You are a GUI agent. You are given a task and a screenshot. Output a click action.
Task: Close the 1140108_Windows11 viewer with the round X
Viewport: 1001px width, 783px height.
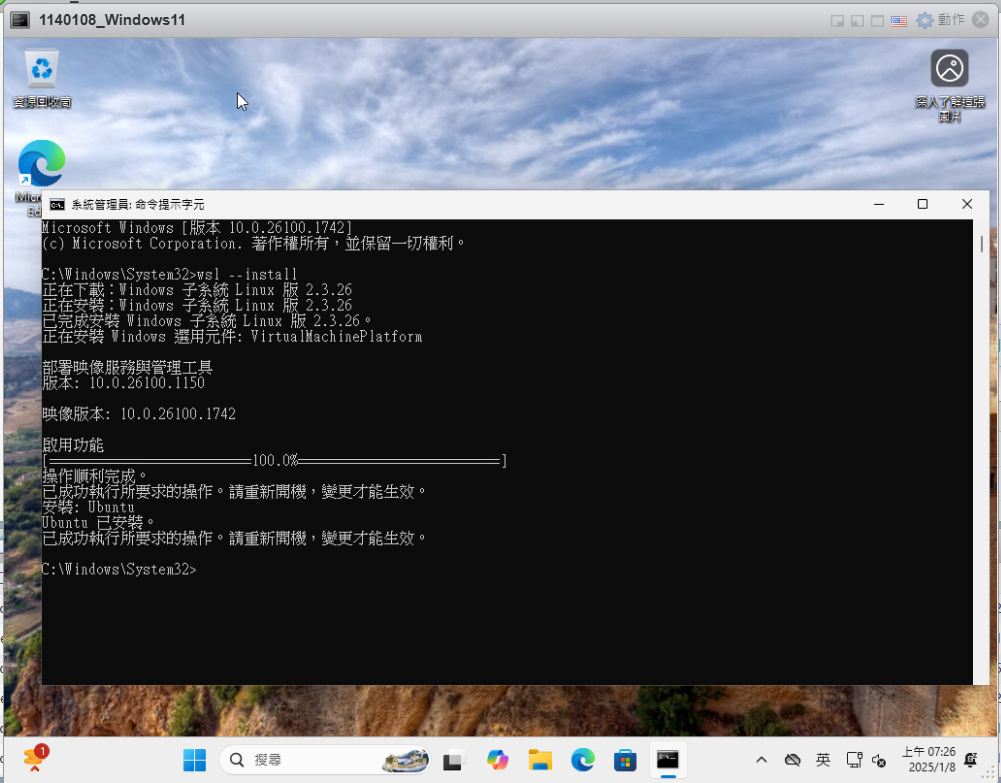981,20
